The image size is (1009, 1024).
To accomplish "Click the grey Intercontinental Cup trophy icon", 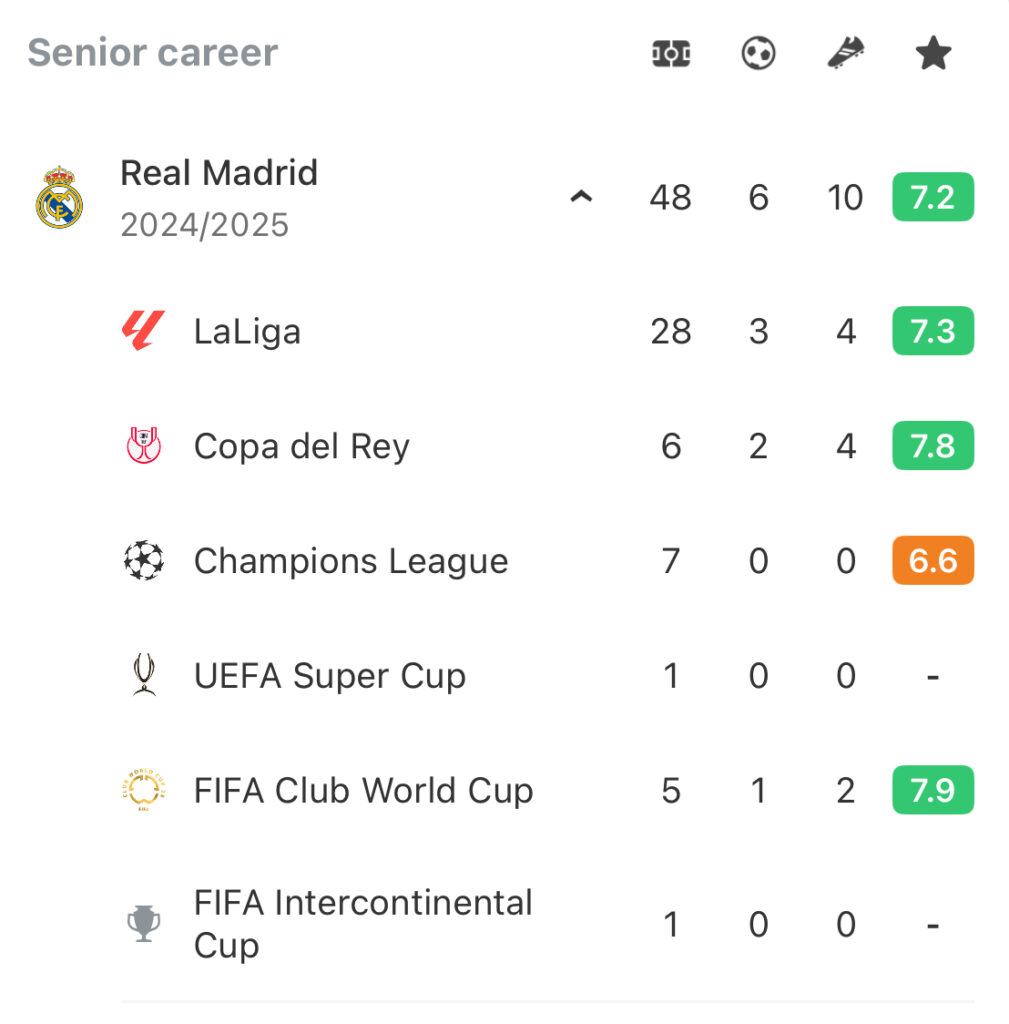I will [144, 923].
